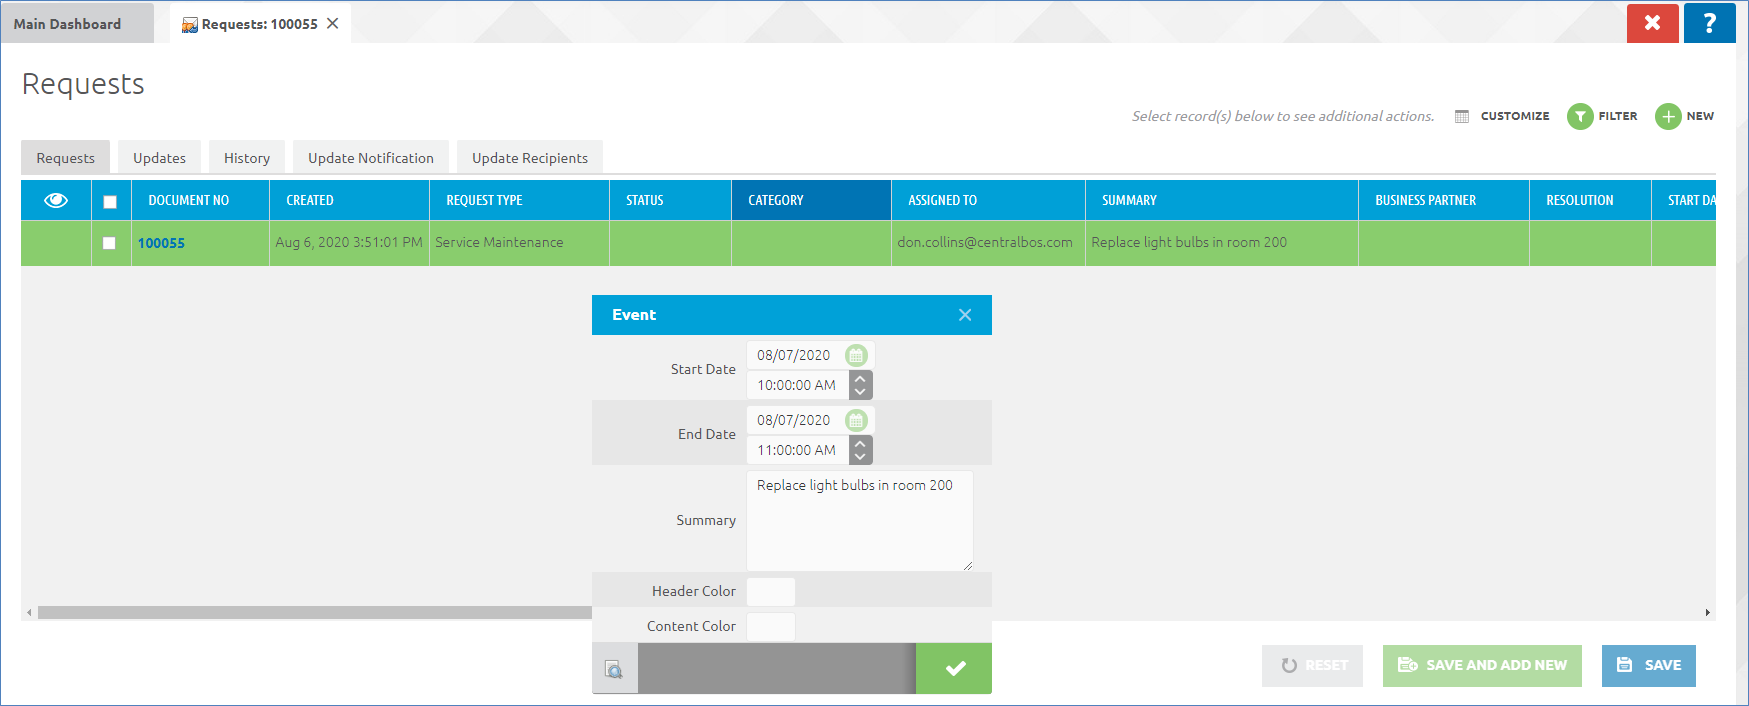Open the Start Date calendar picker
This screenshot has height=706, width=1749.
(x=856, y=355)
